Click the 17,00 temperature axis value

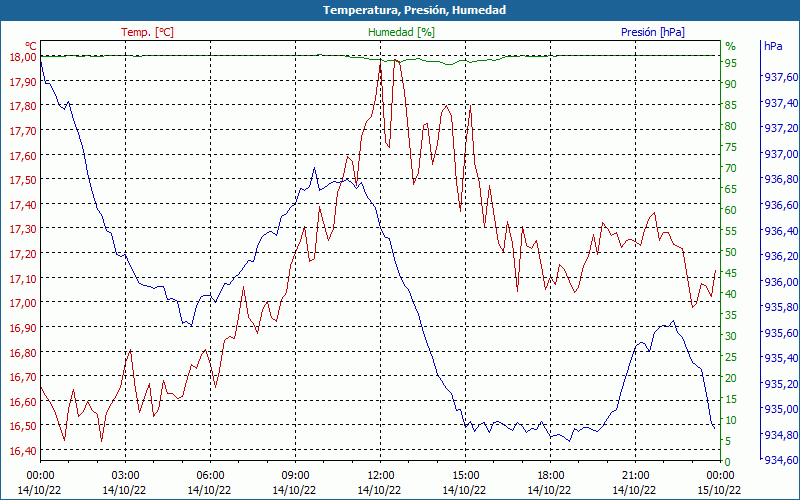click(x=23, y=303)
